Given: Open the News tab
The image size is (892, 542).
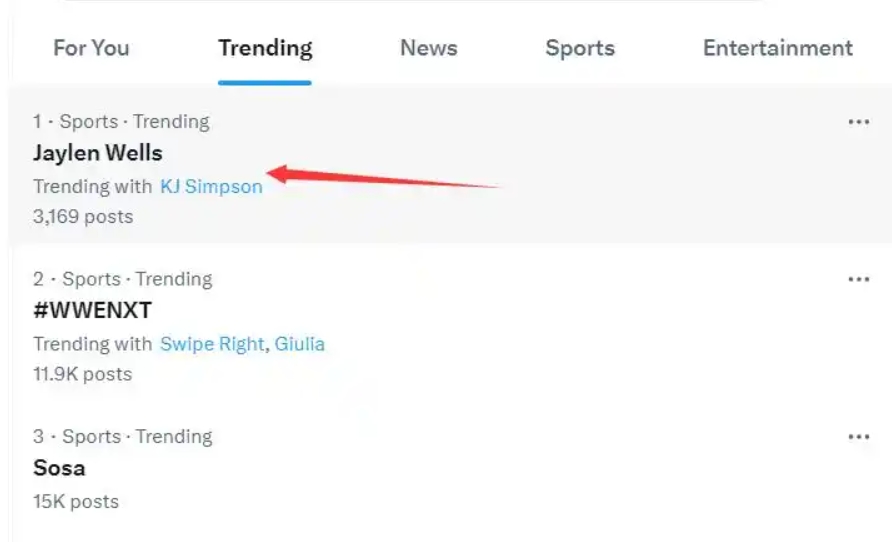Looking at the screenshot, I should (x=428, y=48).
